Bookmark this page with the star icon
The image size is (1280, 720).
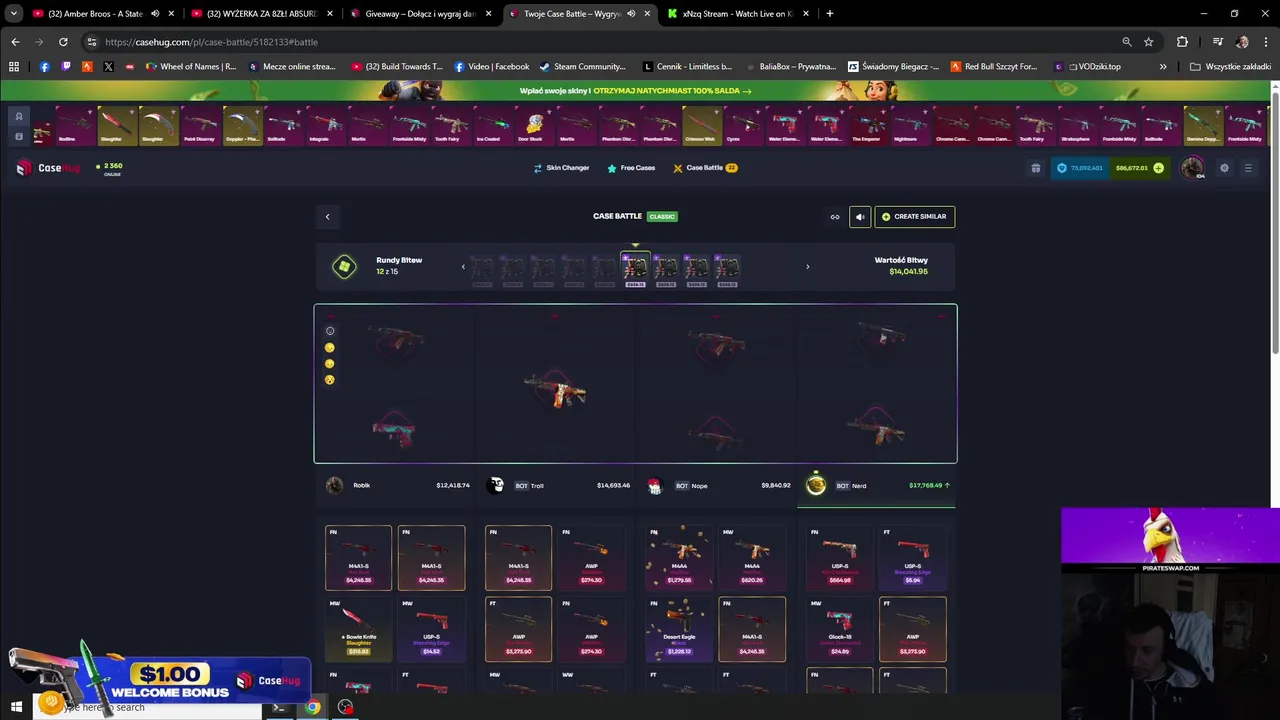[x=1148, y=42]
